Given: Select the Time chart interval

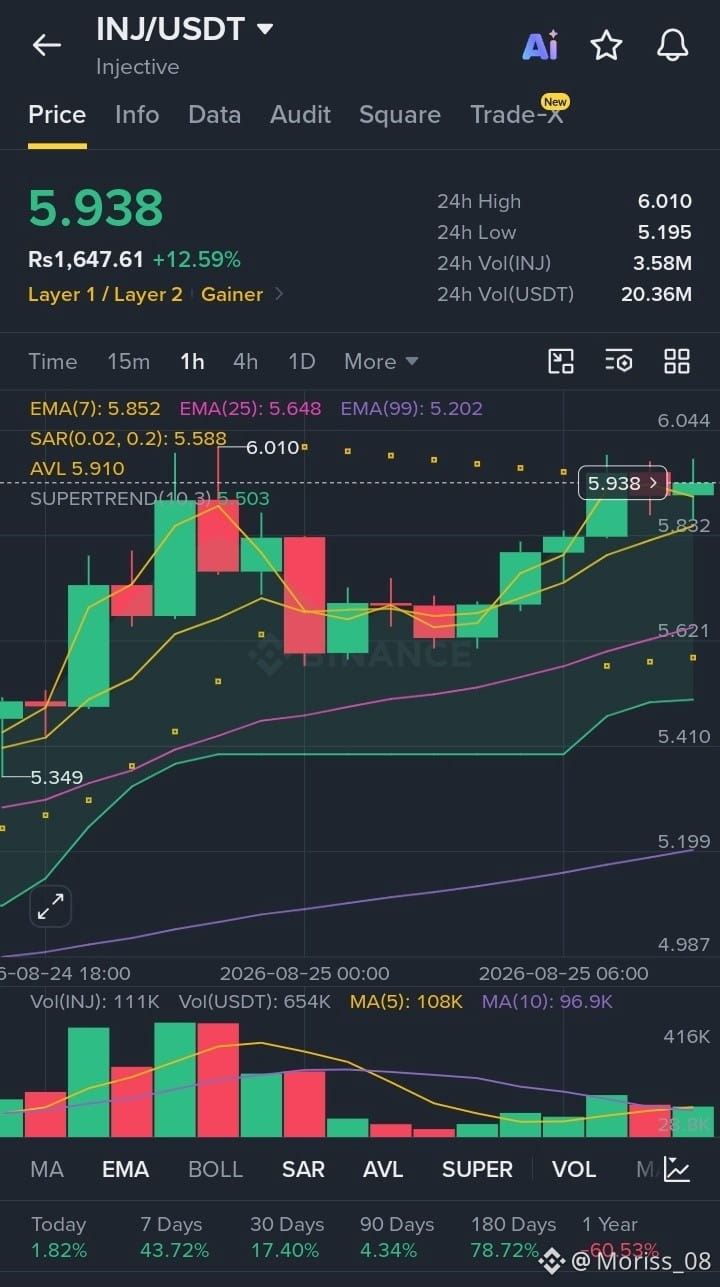Looking at the screenshot, I should click(52, 361).
